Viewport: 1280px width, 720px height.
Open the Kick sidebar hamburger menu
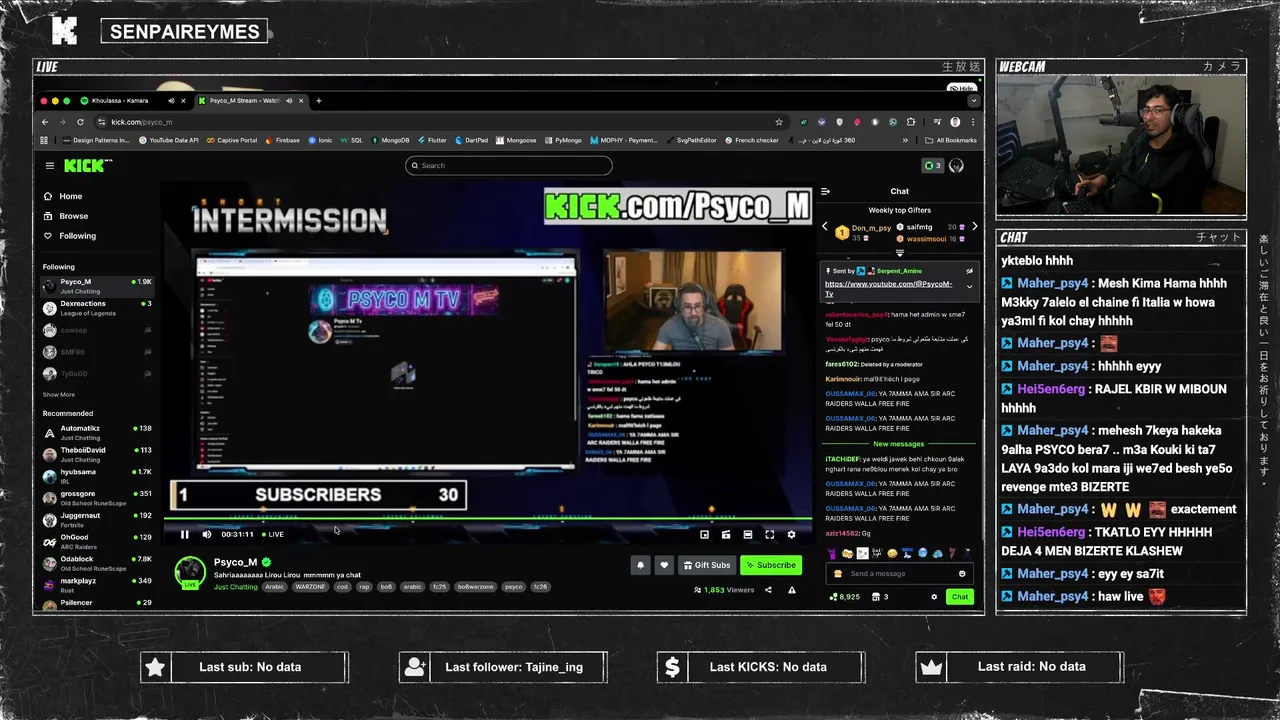click(49, 165)
